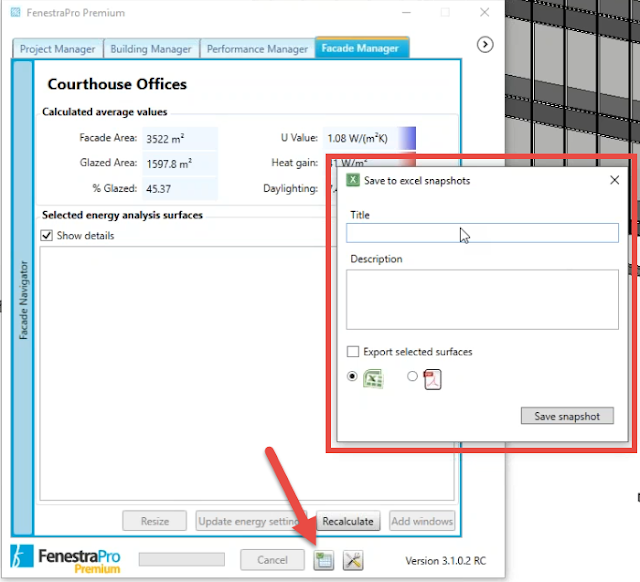Click the Glazed Area value 1597.8 m²
Viewport: 640px width, 582px height.
point(180,164)
